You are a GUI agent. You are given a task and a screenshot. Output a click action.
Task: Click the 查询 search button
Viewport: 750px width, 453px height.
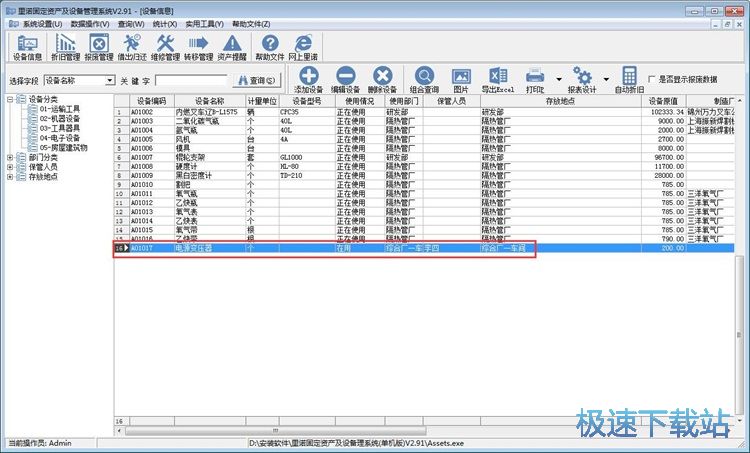(256, 80)
